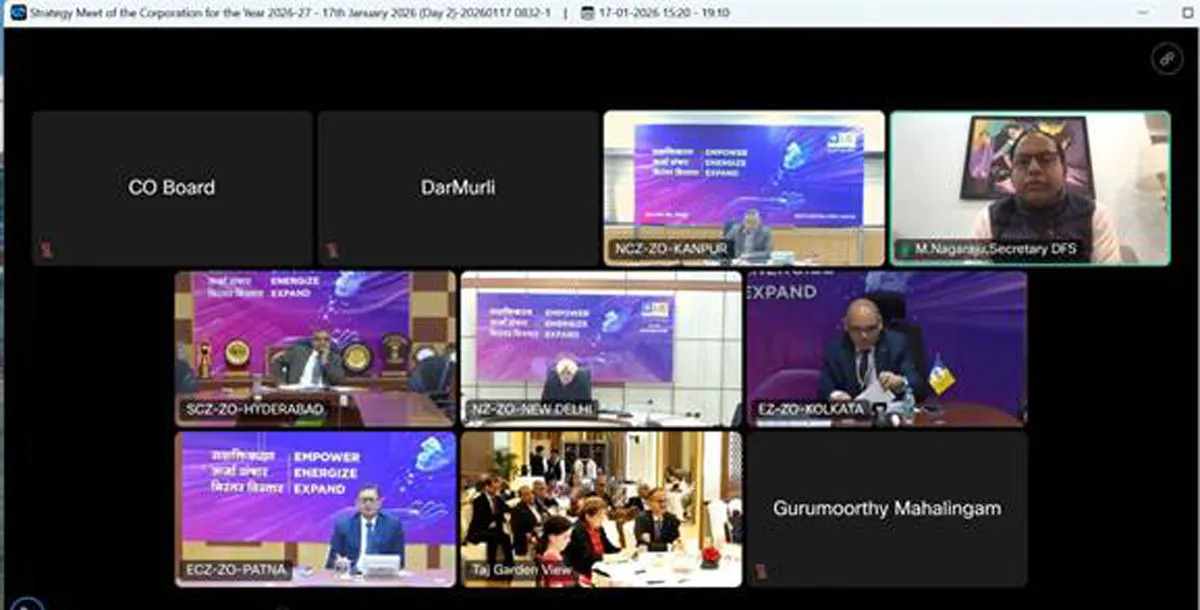Screen dimensions: 1200x610
Task: Click the circular control icon at bottom left
Action: click(27, 604)
